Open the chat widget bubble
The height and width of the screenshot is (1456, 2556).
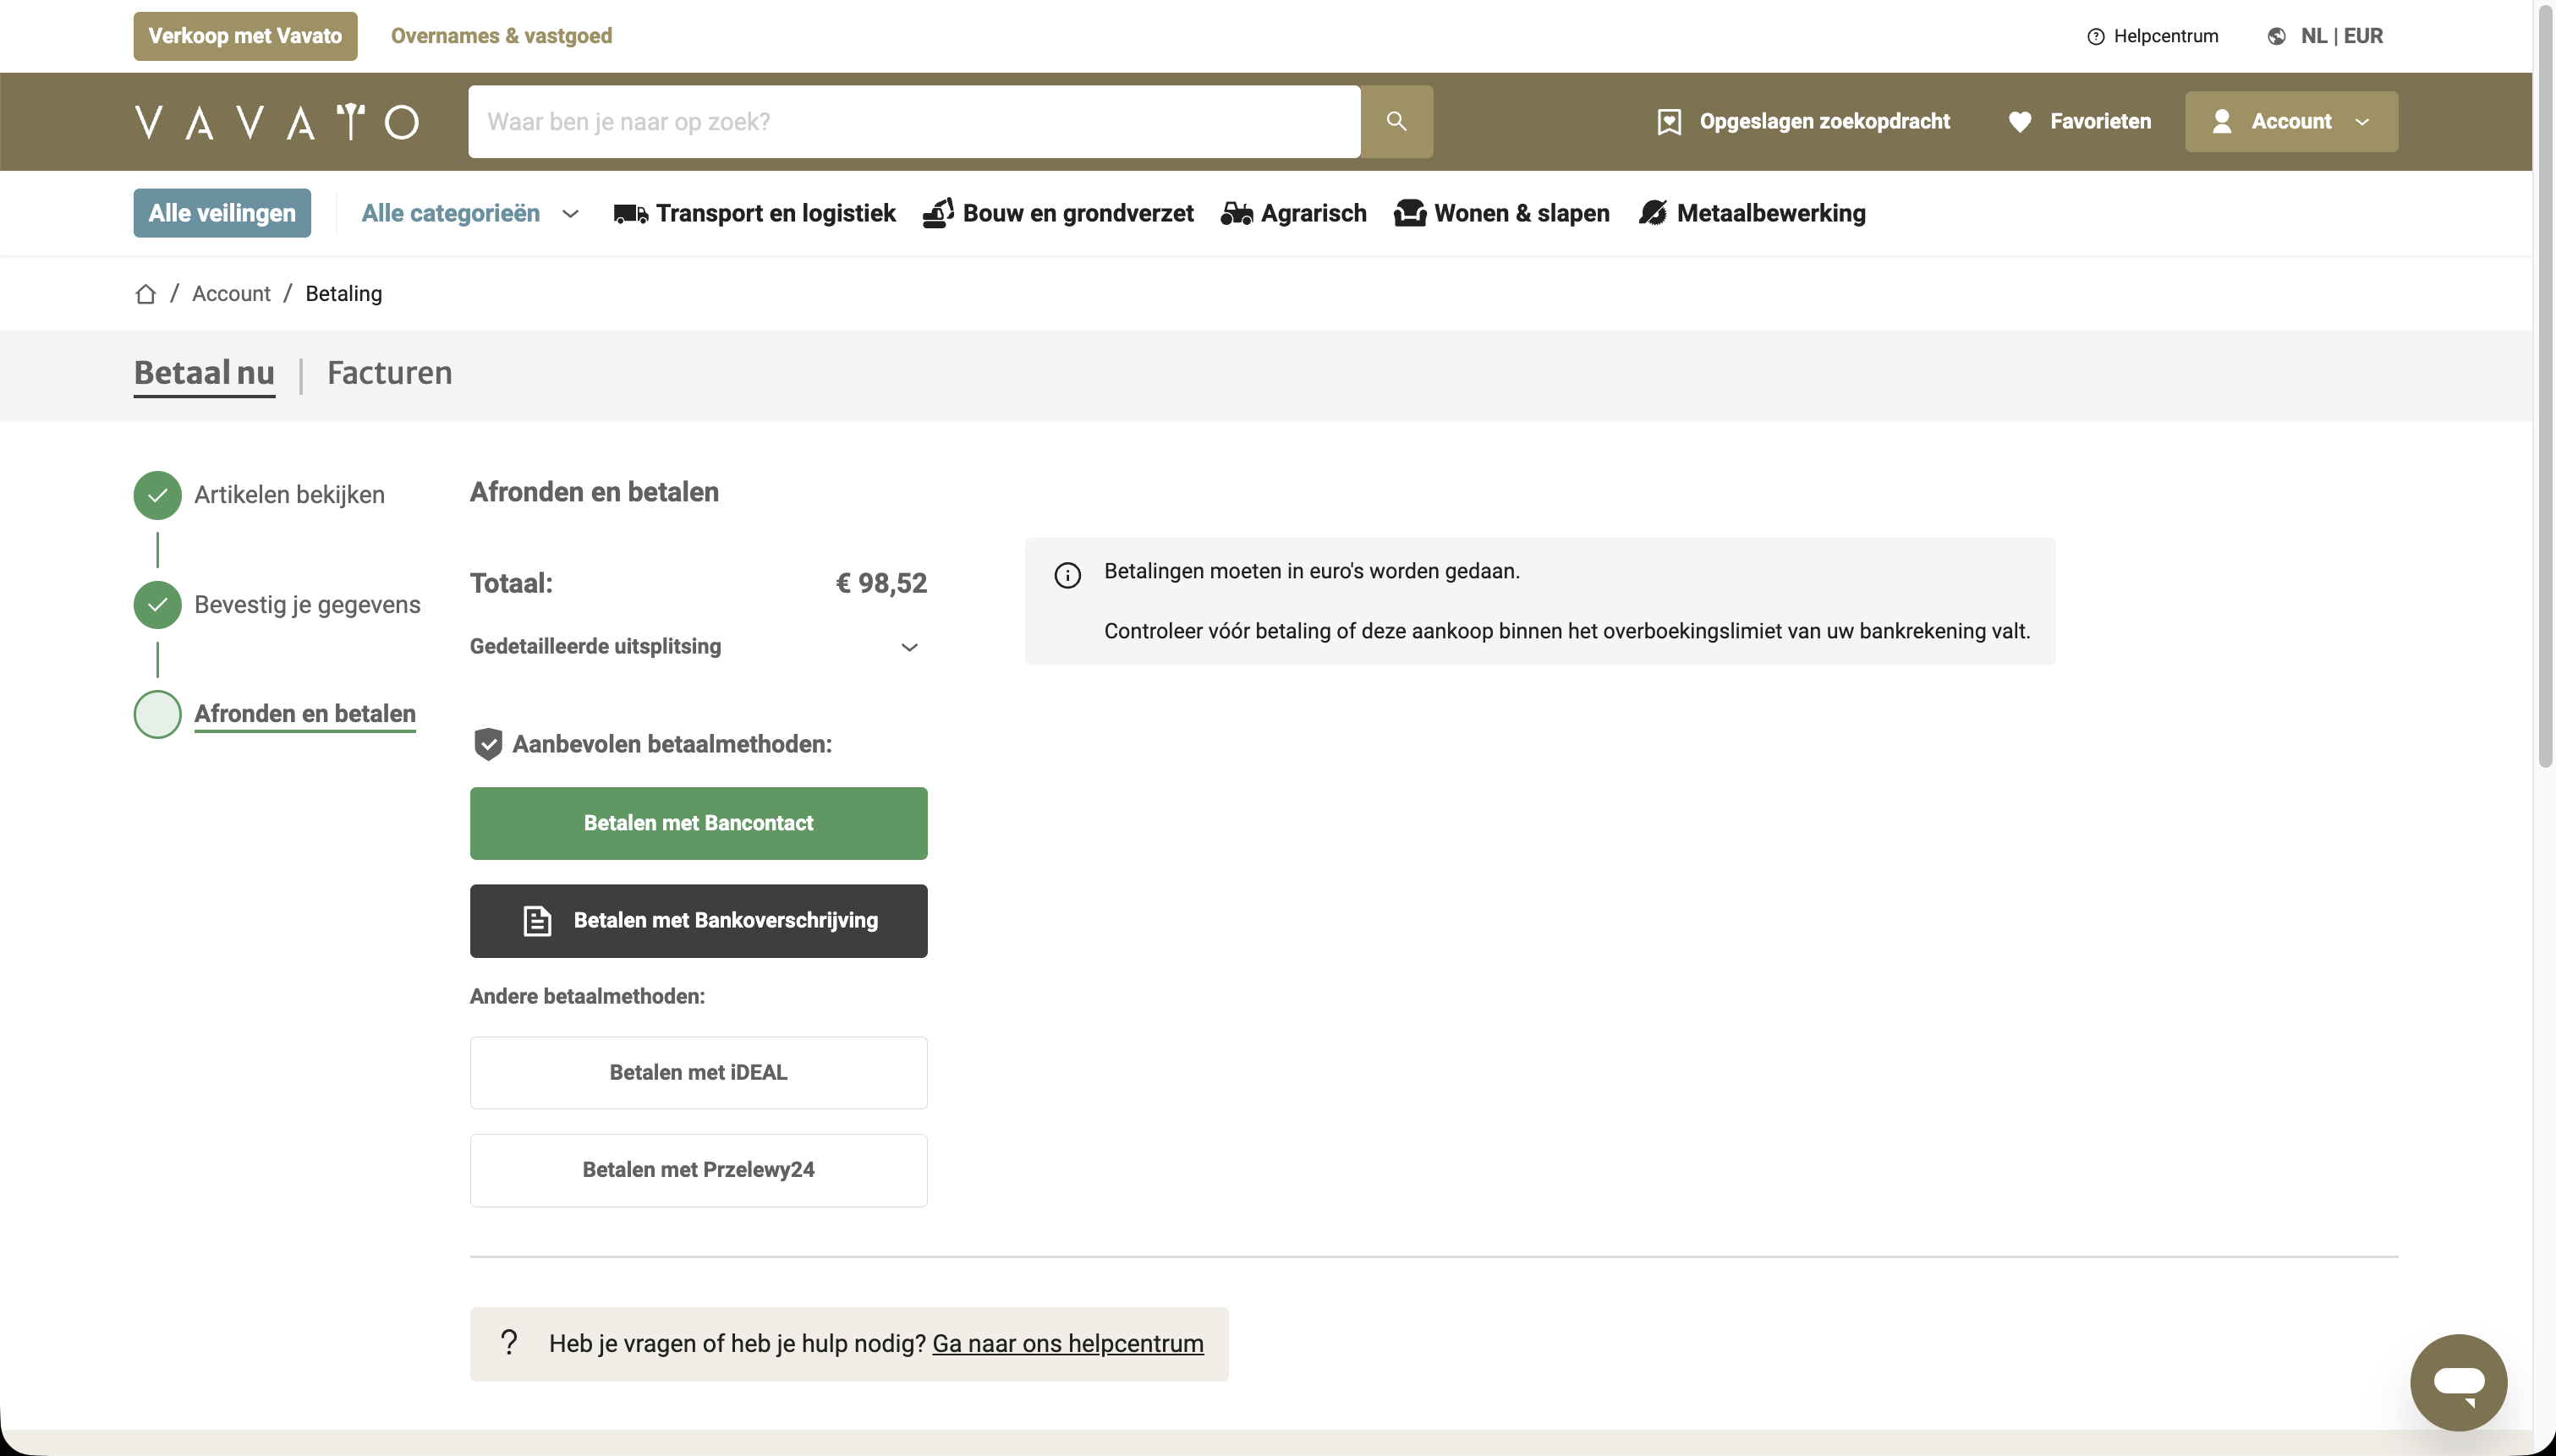click(2458, 1382)
